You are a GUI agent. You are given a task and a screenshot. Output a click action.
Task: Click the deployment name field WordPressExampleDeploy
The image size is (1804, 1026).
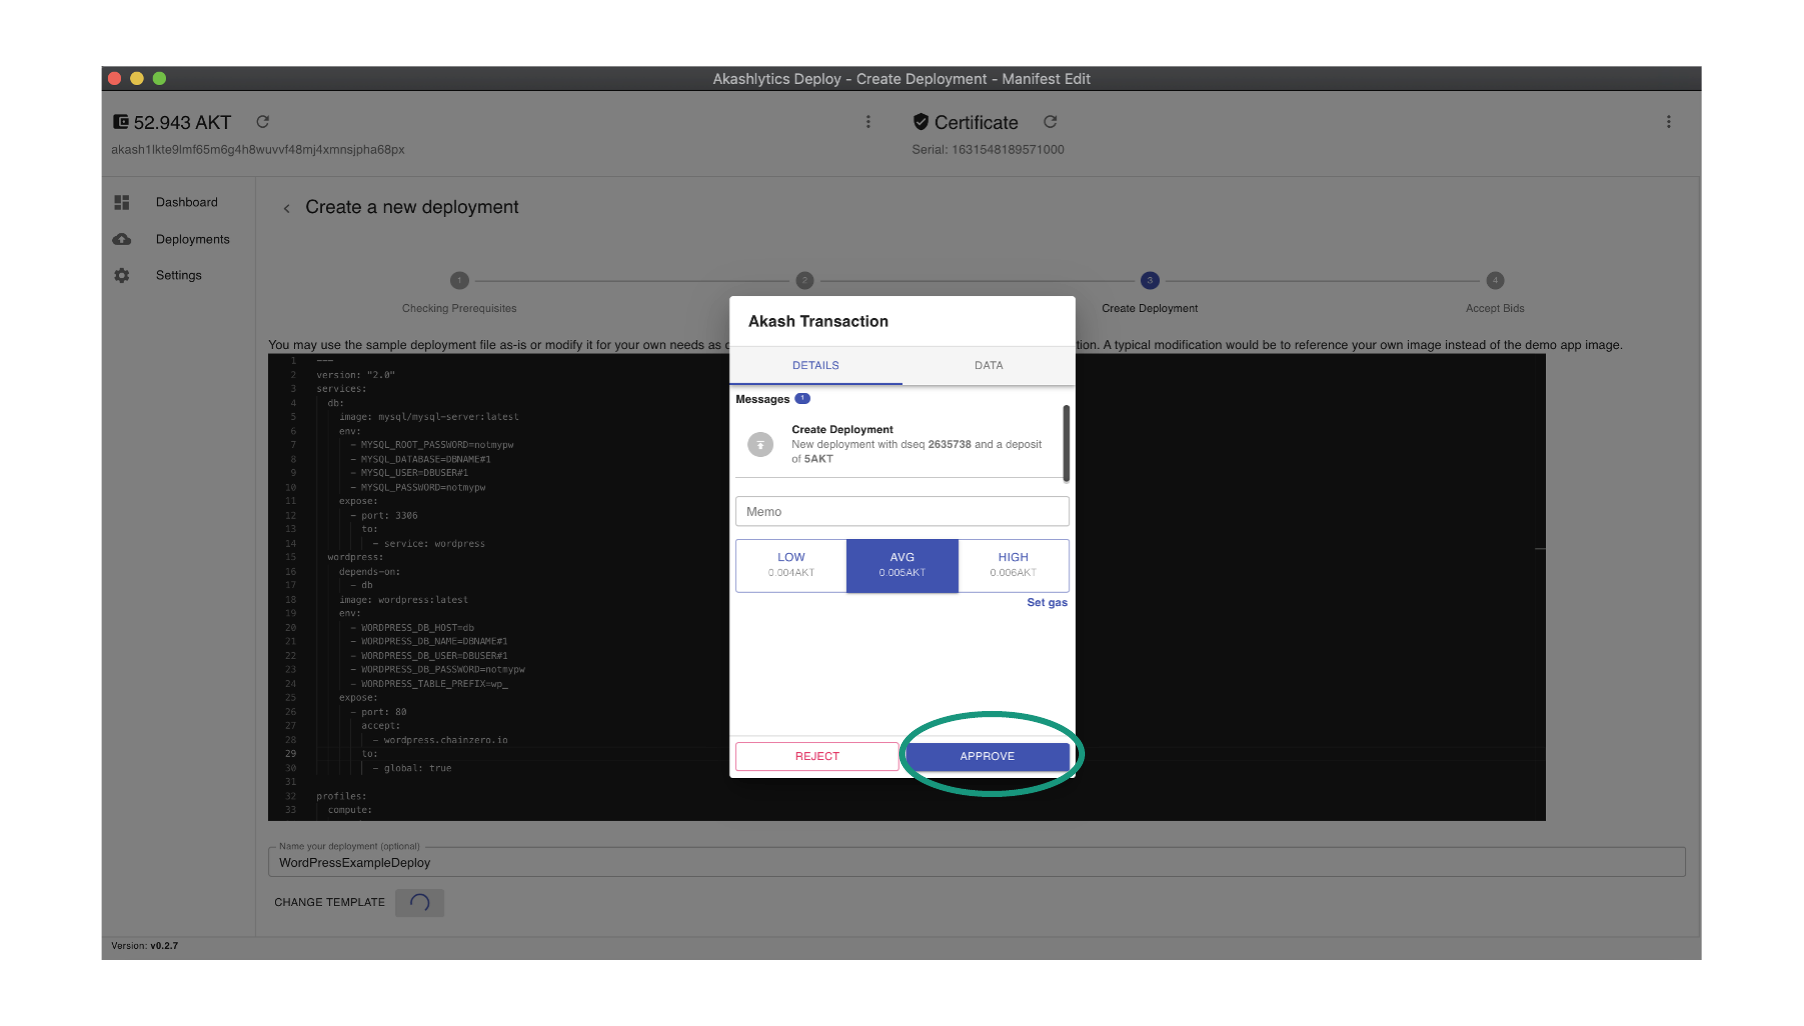[977, 862]
